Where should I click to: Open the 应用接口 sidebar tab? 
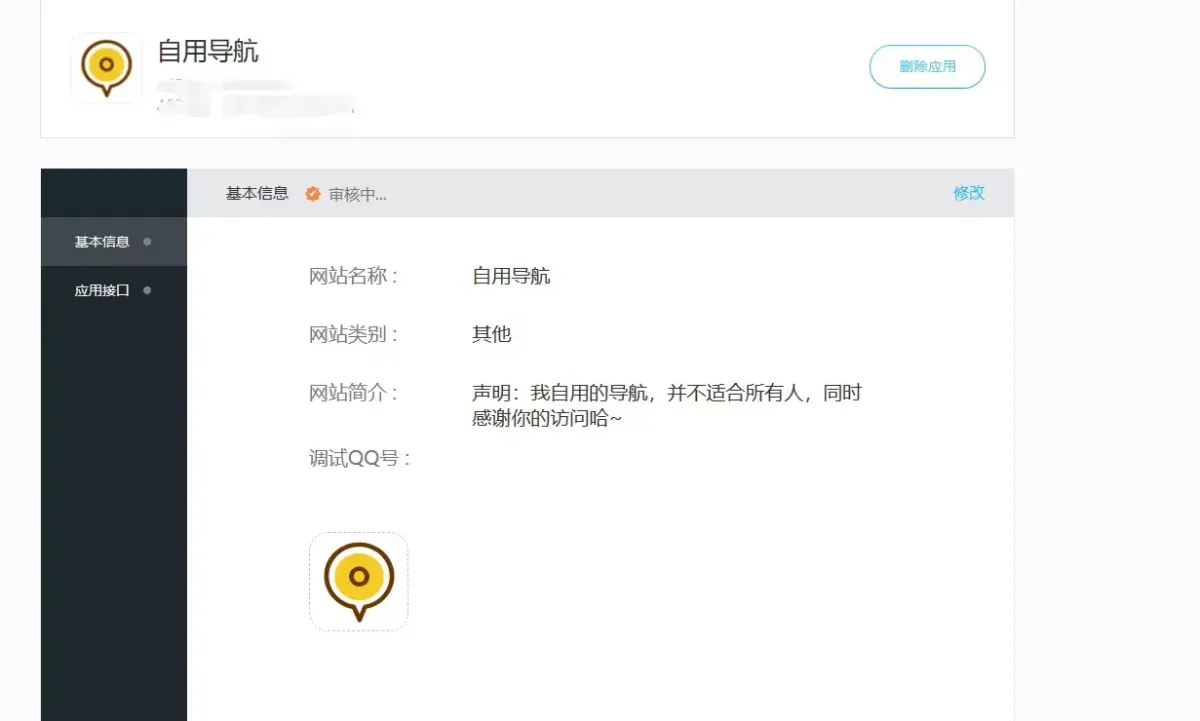click(102, 291)
